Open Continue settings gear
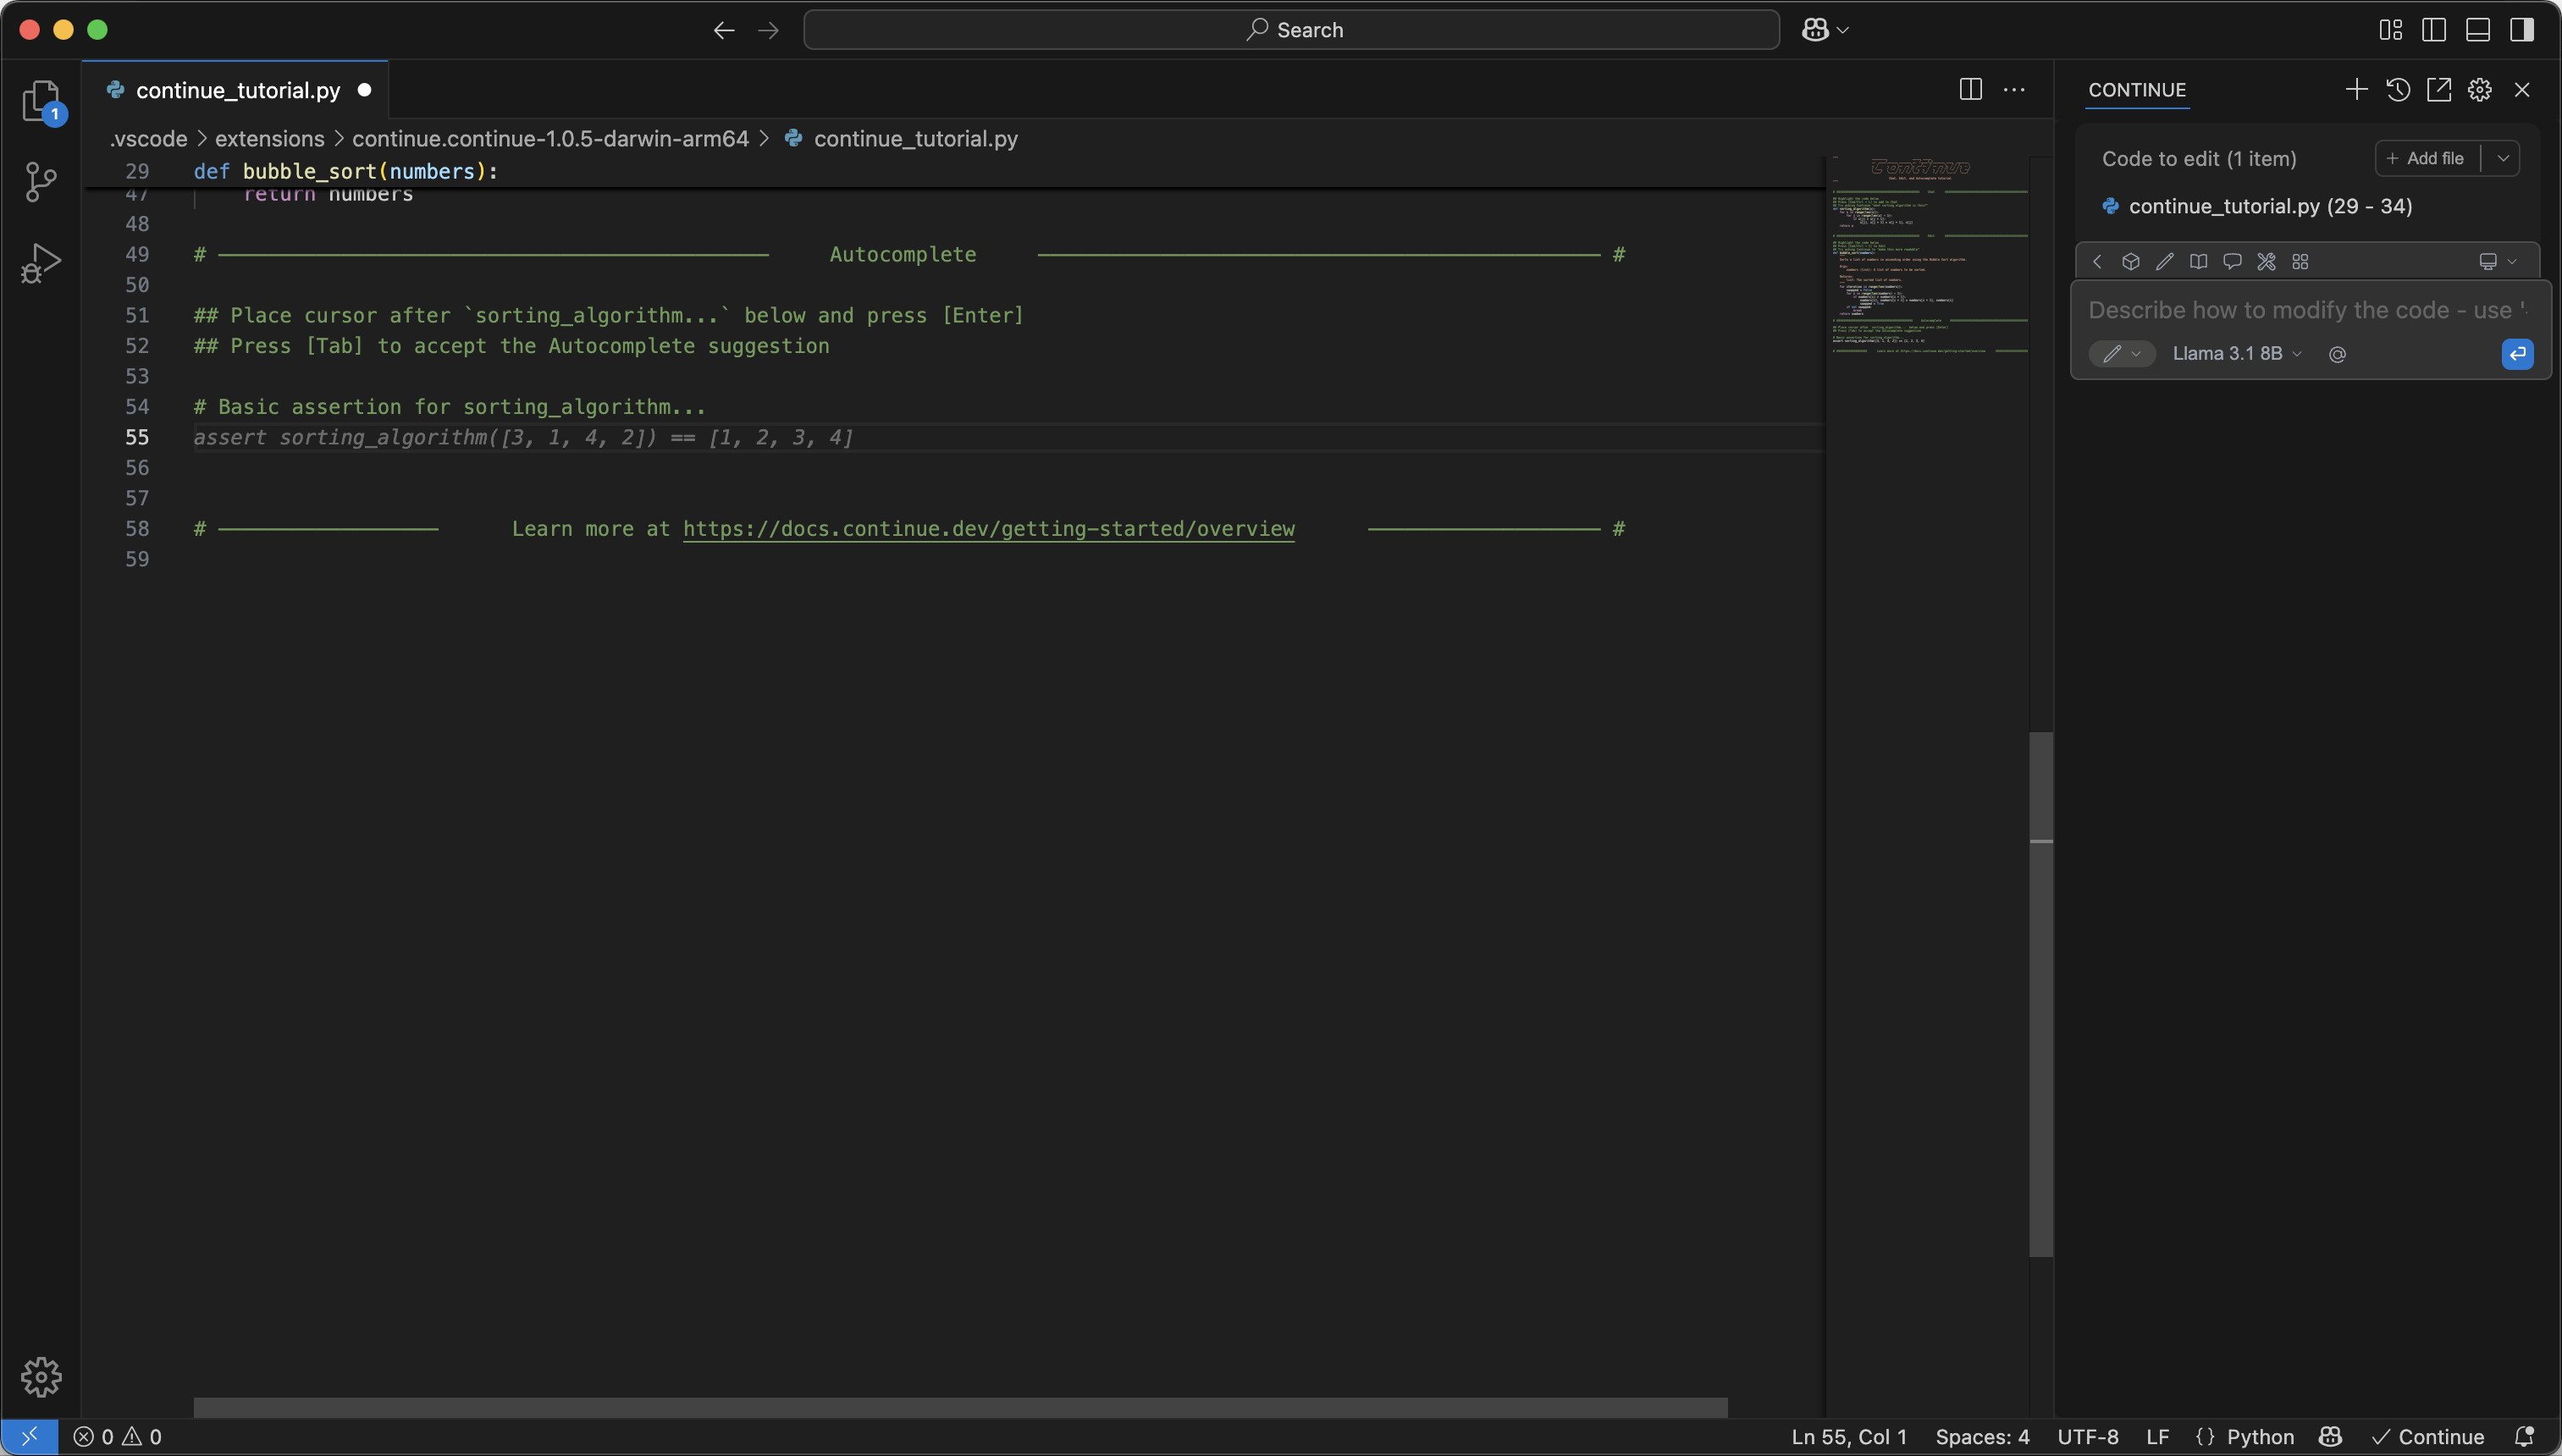Viewport: 2562px width, 1456px height. (x=2480, y=90)
